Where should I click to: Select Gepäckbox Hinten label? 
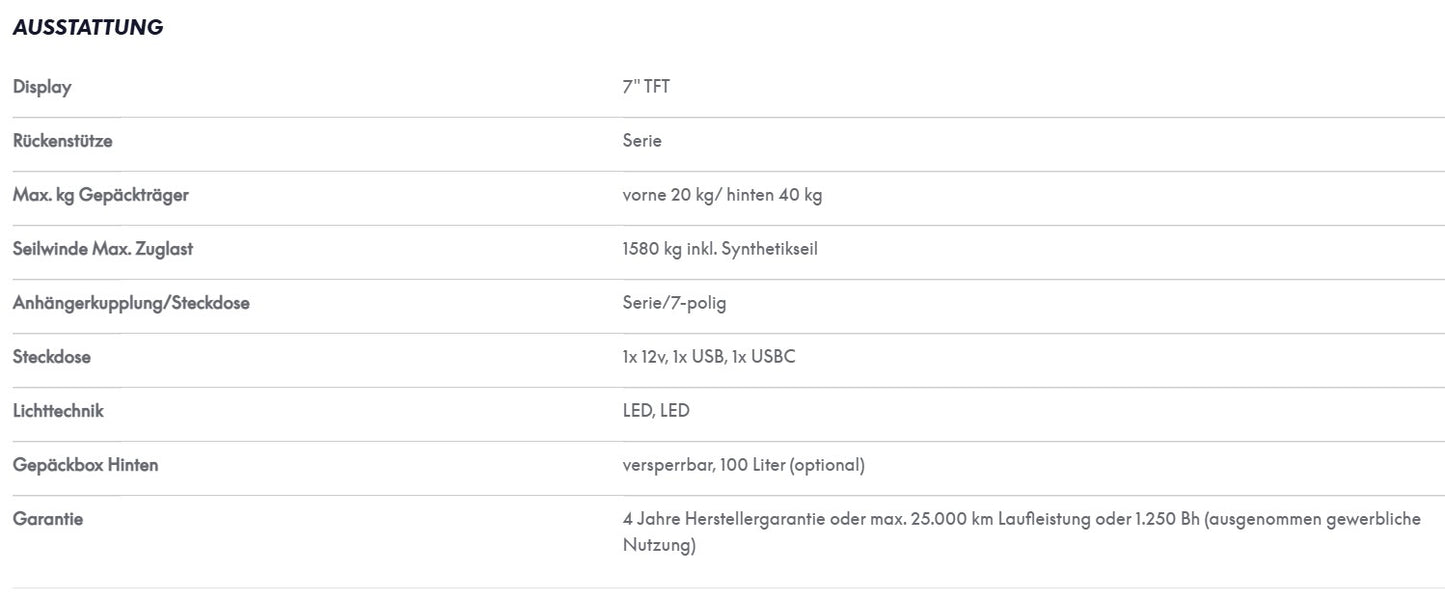(85, 465)
